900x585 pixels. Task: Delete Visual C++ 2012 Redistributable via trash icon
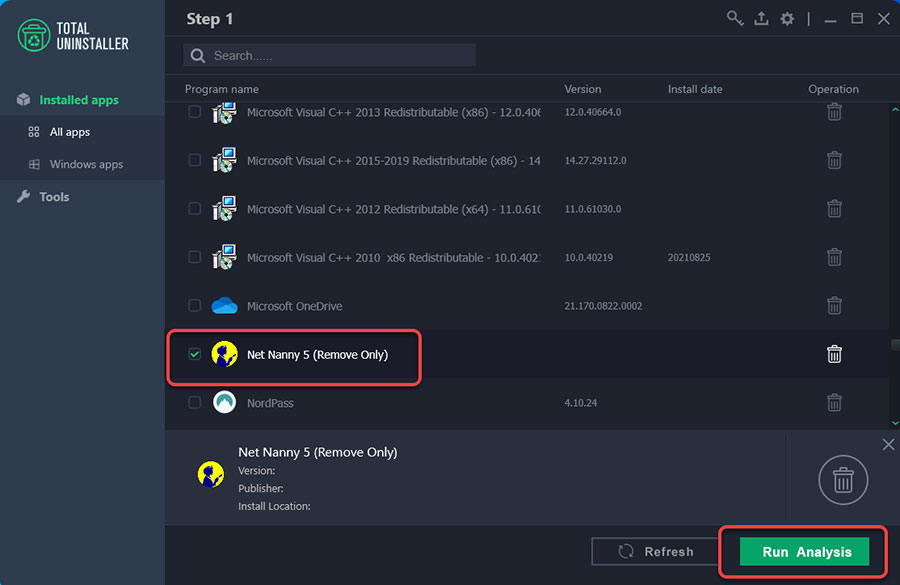834,209
